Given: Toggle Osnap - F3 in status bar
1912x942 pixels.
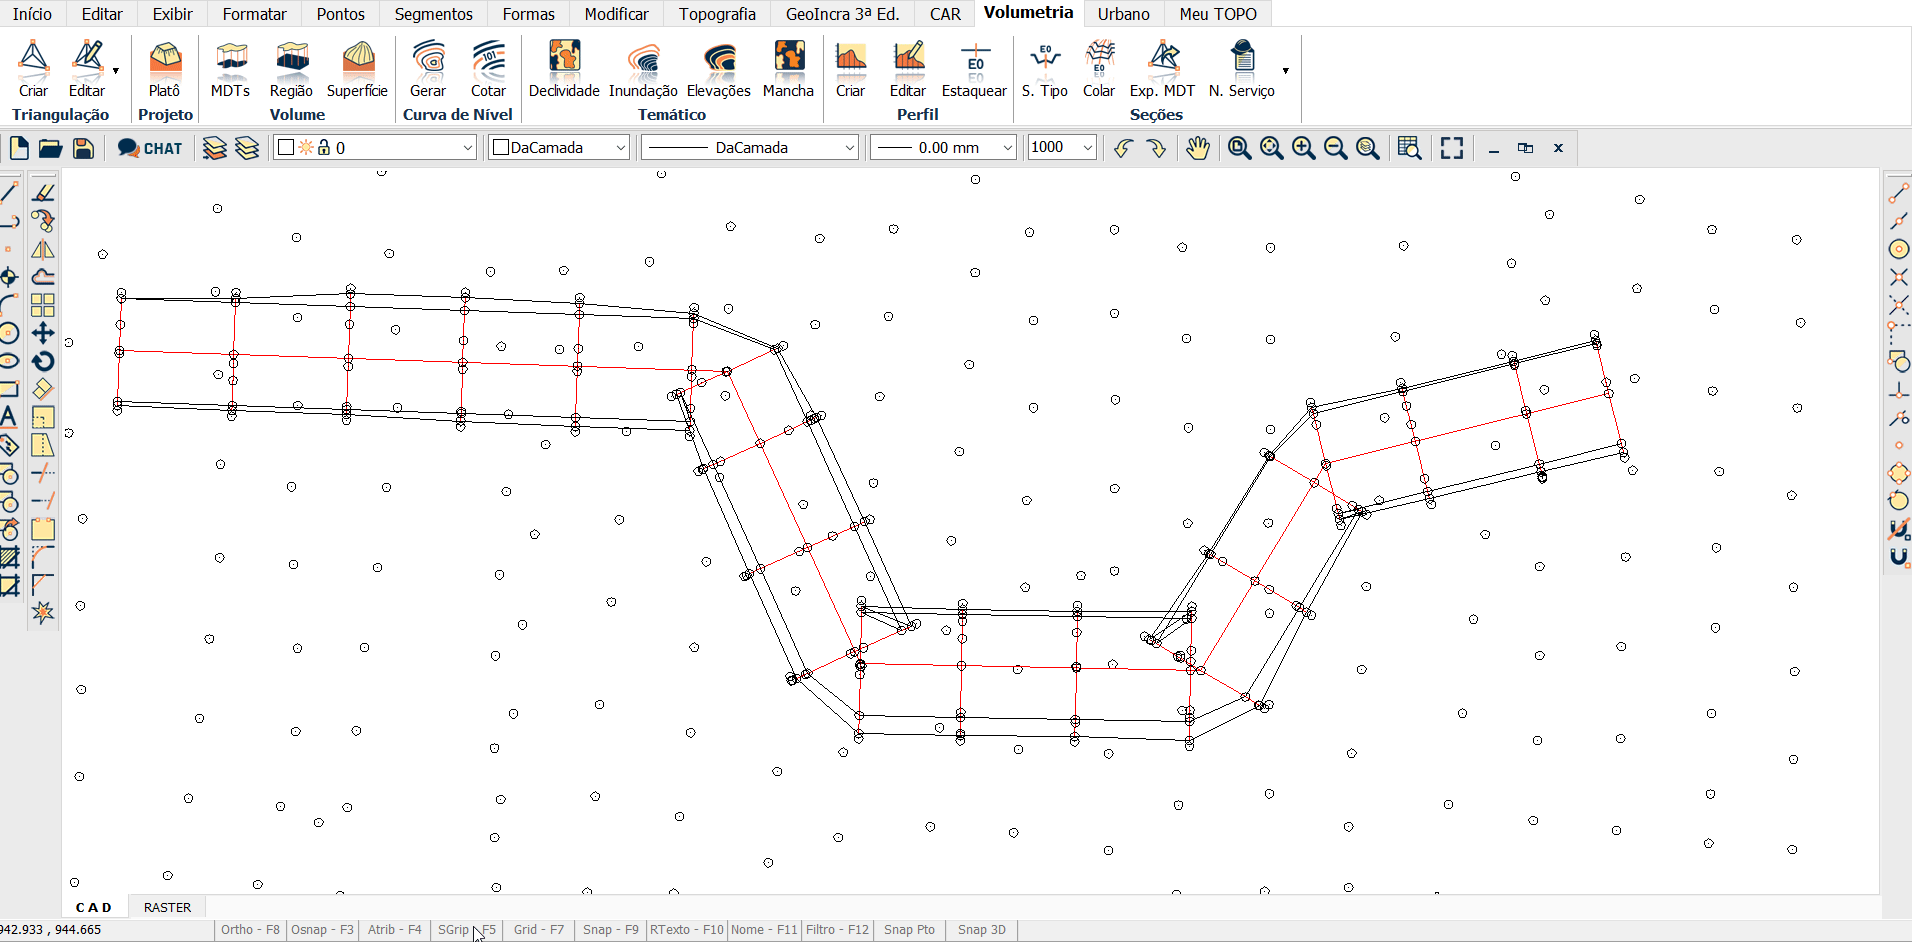Looking at the screenshot, I should [x=322, y=930].
